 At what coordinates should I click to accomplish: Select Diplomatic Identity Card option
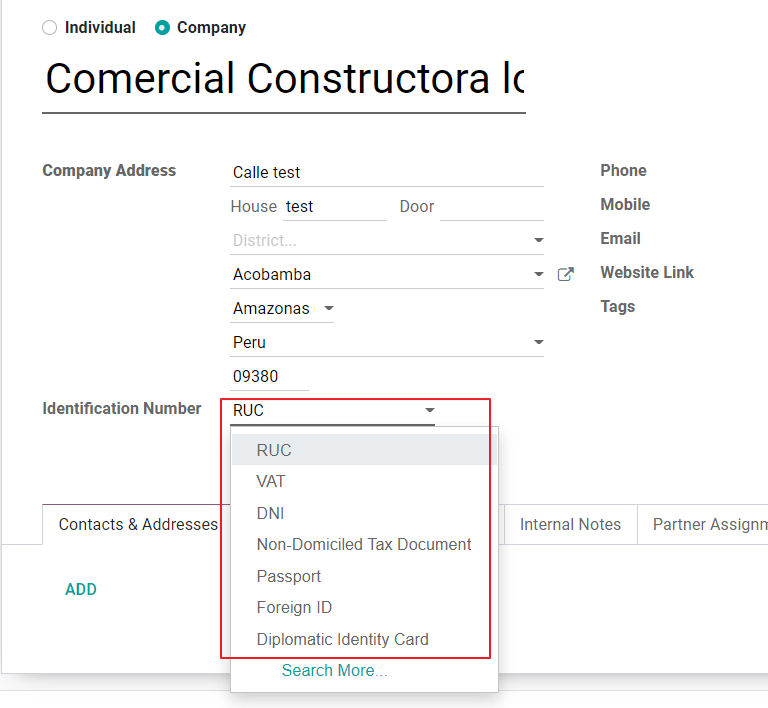coord(342,640)
